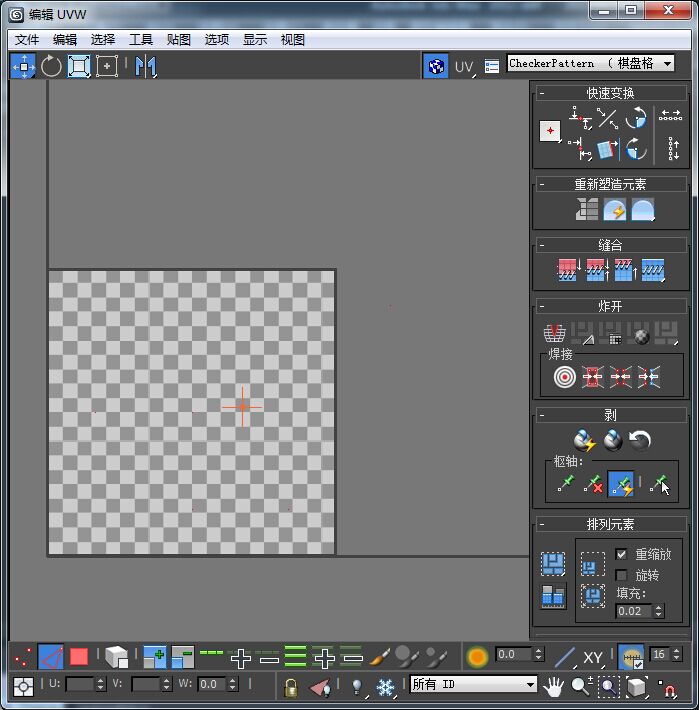Open the 工具 menu
This screenshot has height=710, width=699.
(141, 40)
